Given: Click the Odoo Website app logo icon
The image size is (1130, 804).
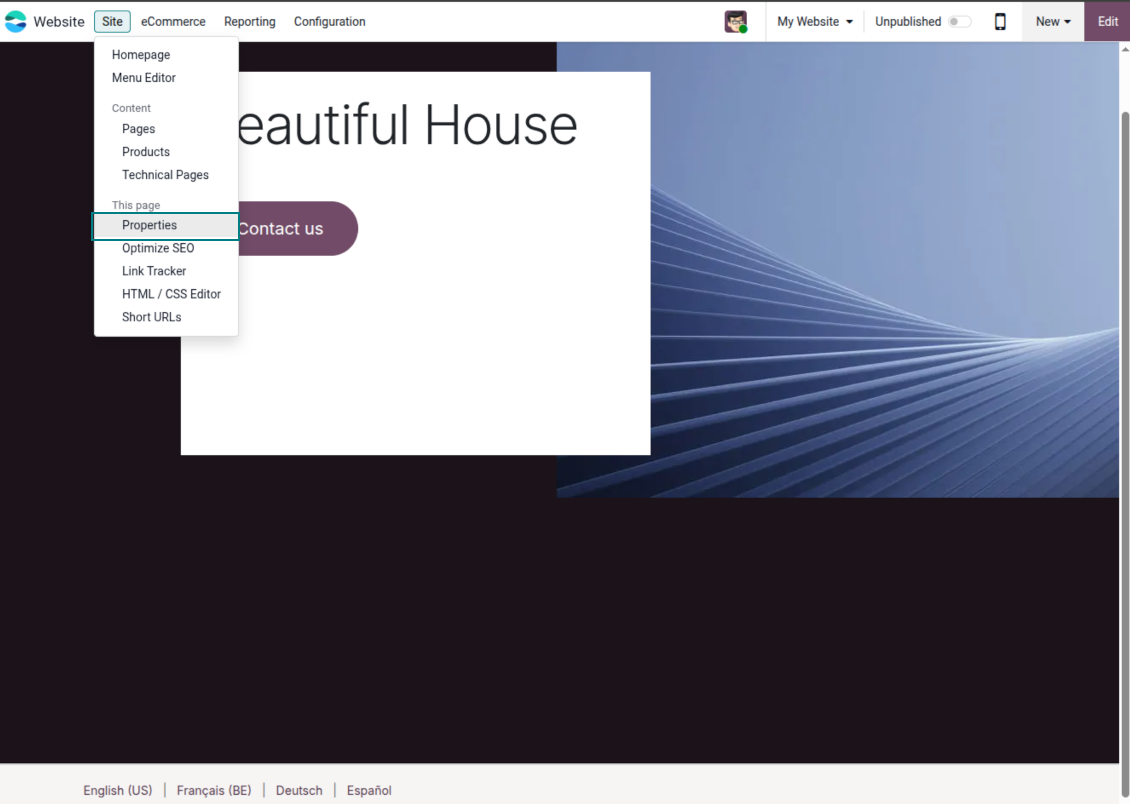Looking at the screenshot, I should 16,21.
